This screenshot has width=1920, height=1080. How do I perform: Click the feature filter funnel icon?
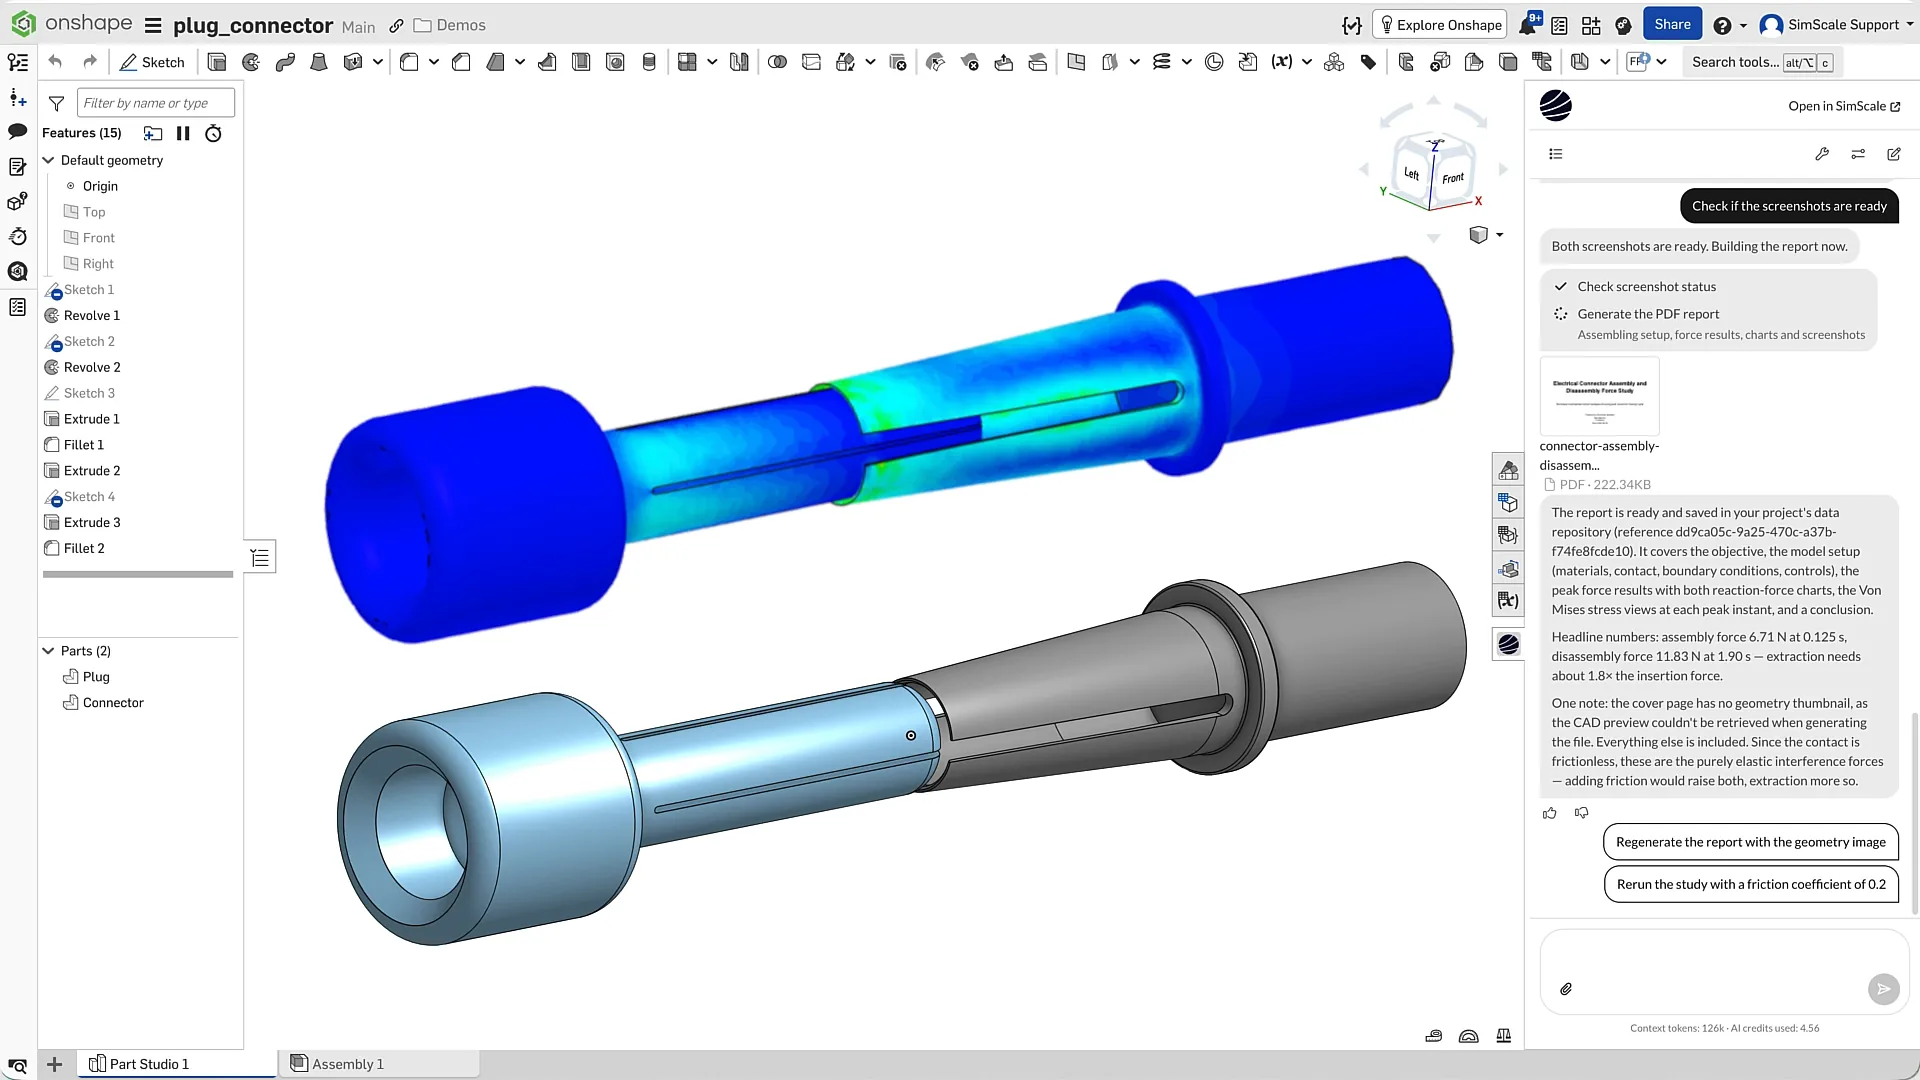click(57, 103)
